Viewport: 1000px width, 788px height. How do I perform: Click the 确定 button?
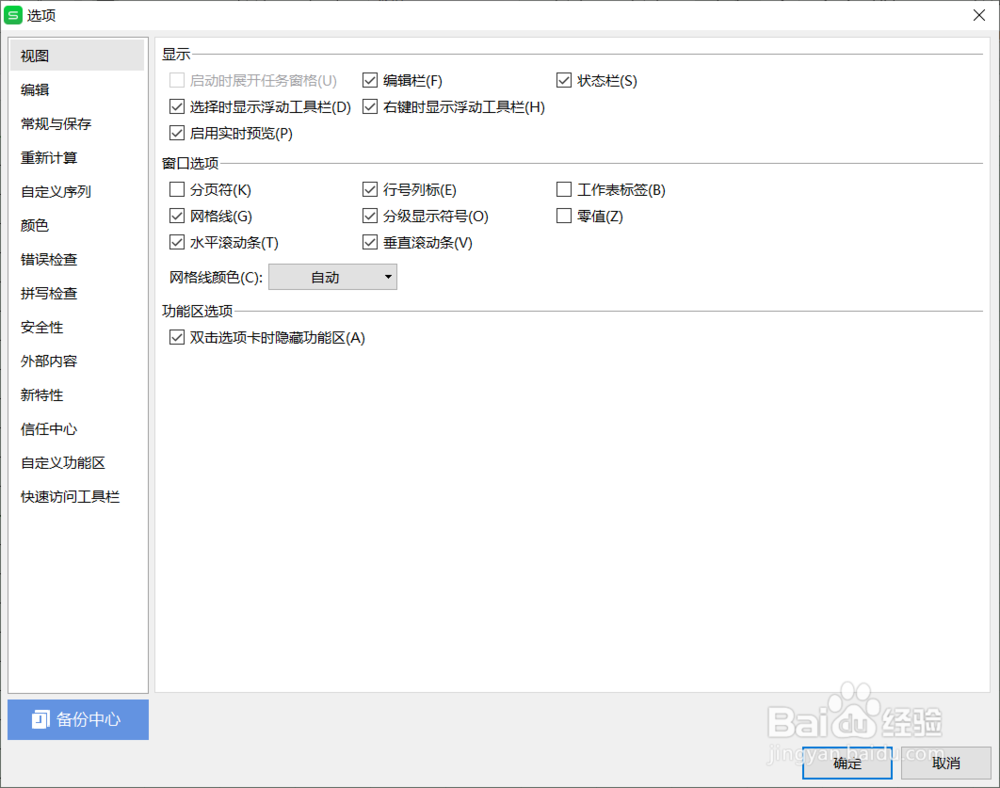(x=847, y=762)
